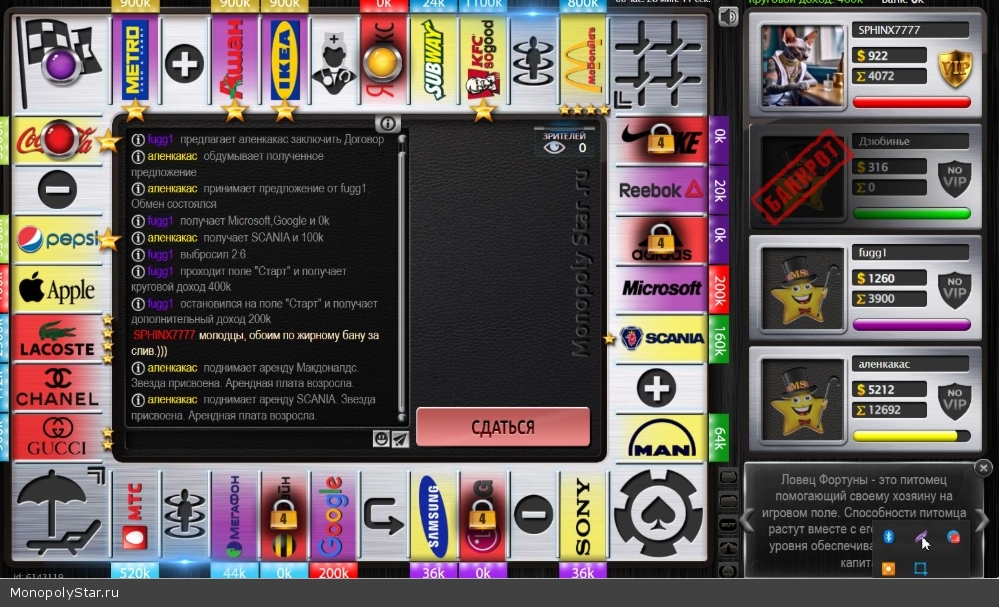Show the next tip with right arrow
Image resolution: width=999 pixels, height=607 pixels.
click(x=983, y=521)
